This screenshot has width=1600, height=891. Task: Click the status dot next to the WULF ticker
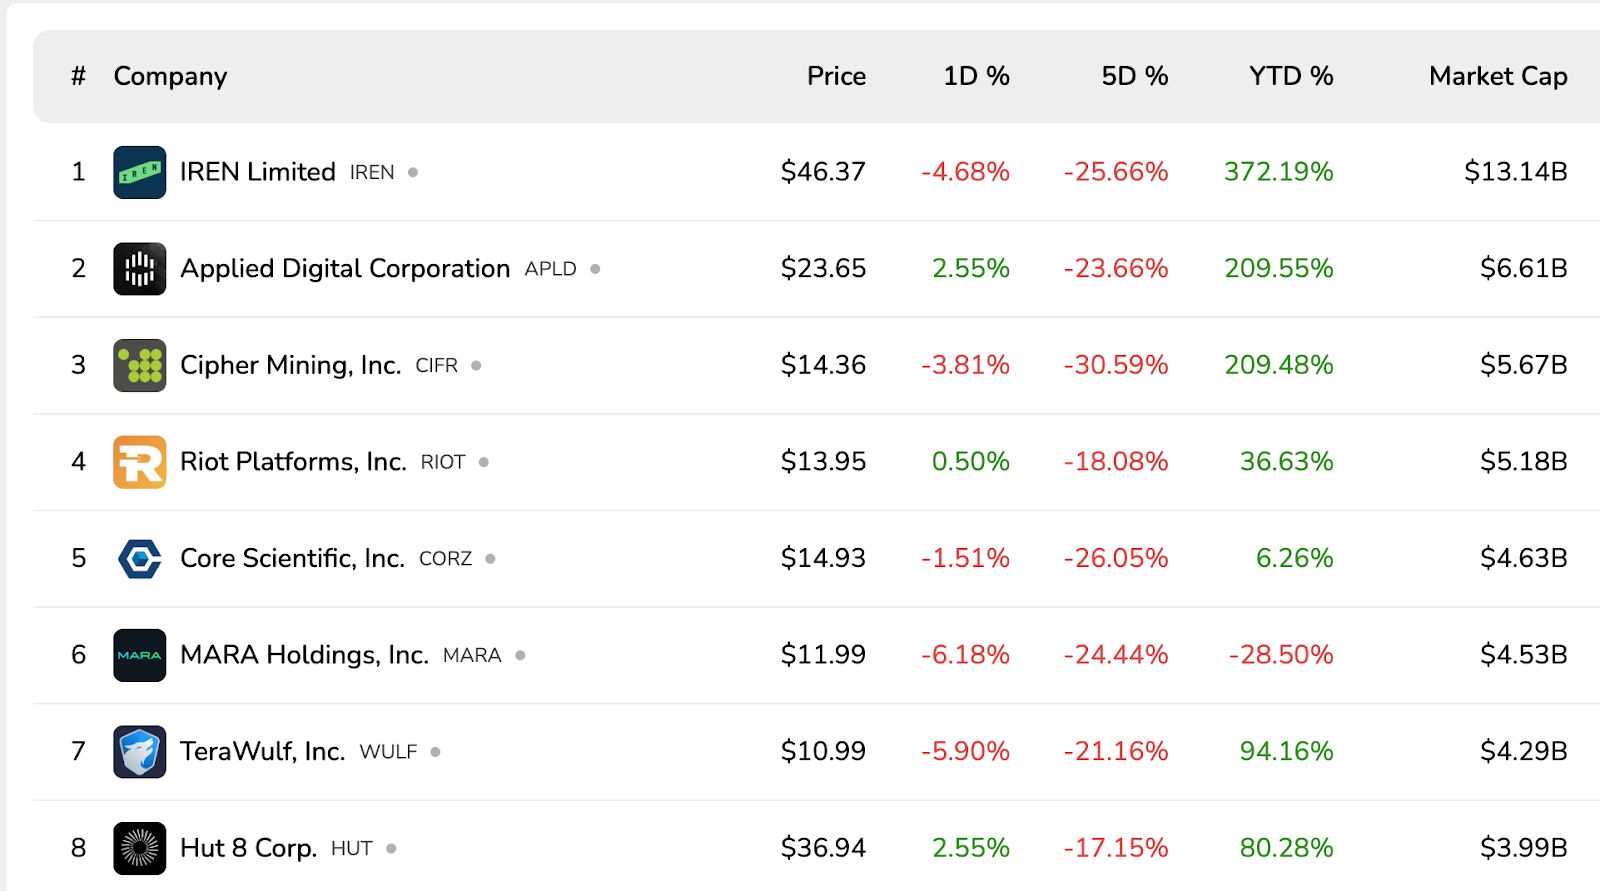click(435, 752)
